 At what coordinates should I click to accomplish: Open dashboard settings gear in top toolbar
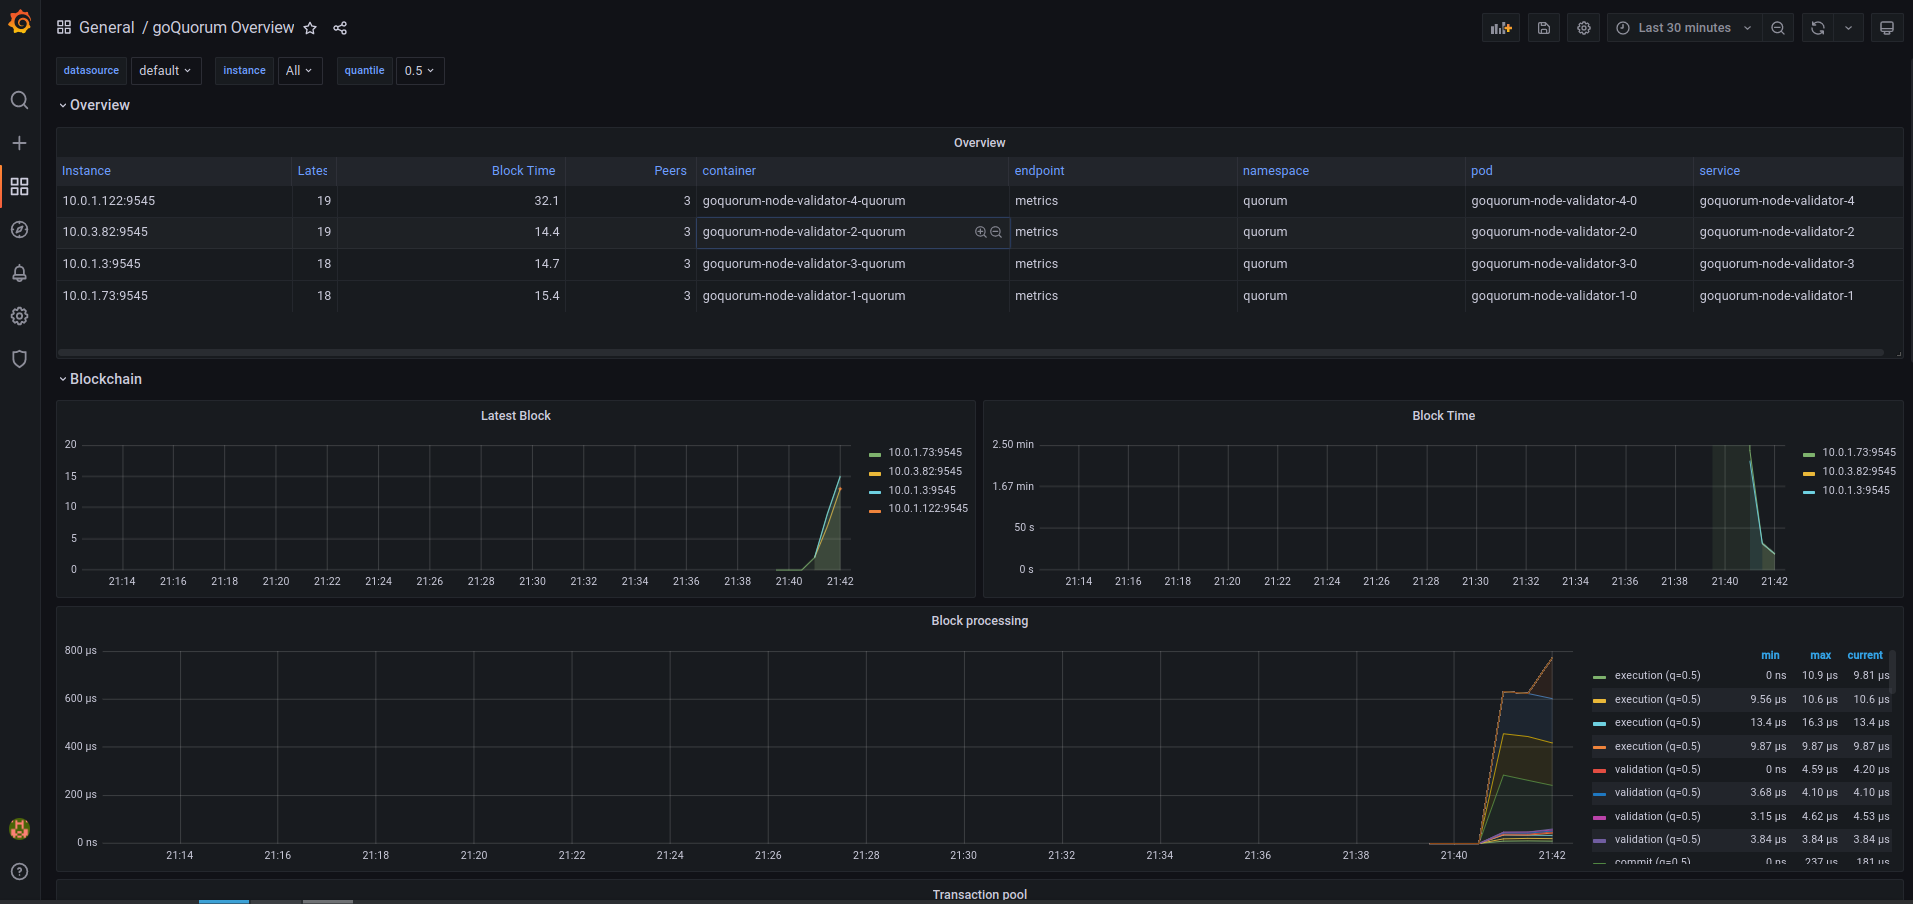[1583, 28]
